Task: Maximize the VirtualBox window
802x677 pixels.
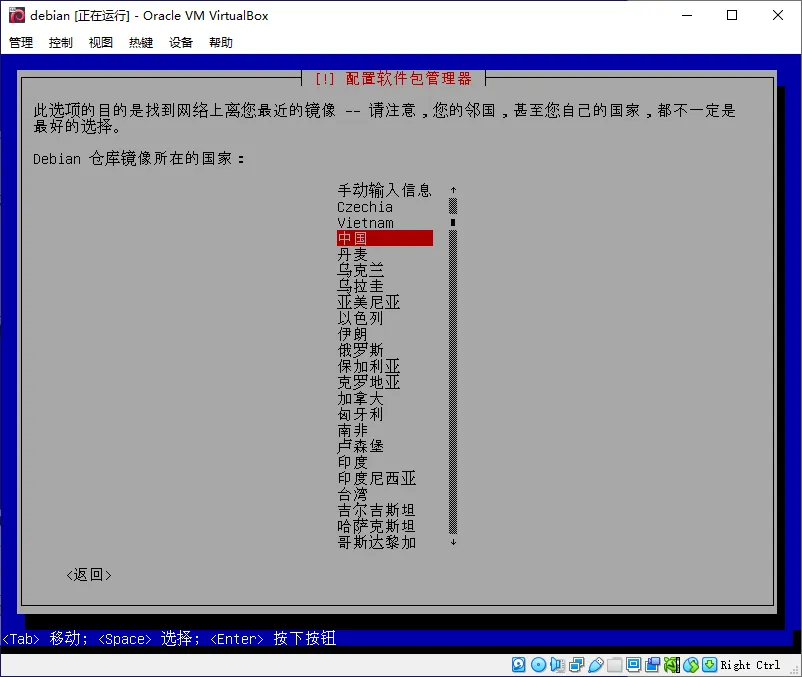Action: pyautogui.click(x=732, y=15)
